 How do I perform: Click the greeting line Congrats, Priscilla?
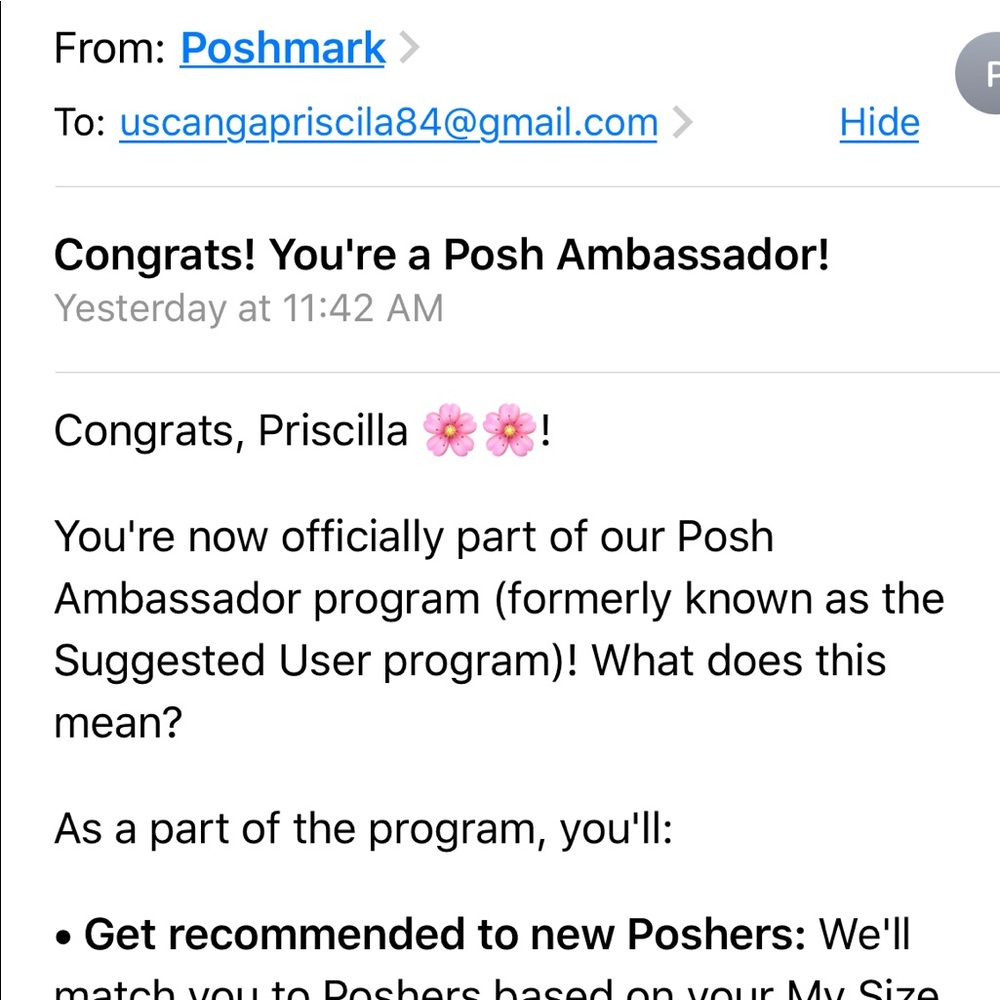pos(229,430)
